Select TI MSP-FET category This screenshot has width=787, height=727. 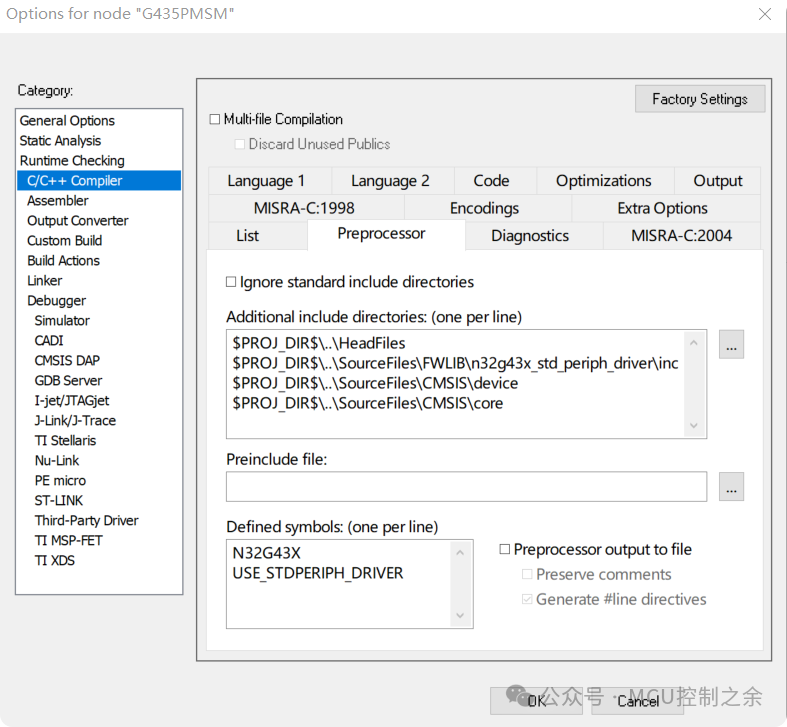99,540
